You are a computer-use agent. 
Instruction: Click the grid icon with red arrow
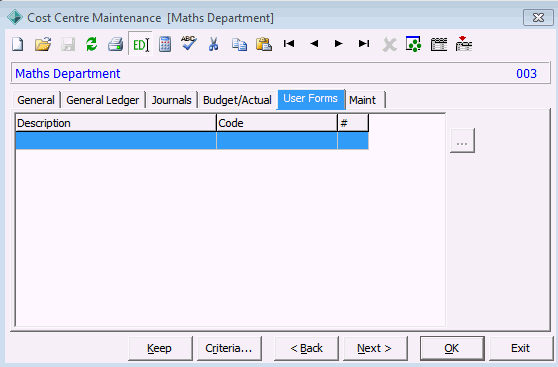click(x=464, y=43)
